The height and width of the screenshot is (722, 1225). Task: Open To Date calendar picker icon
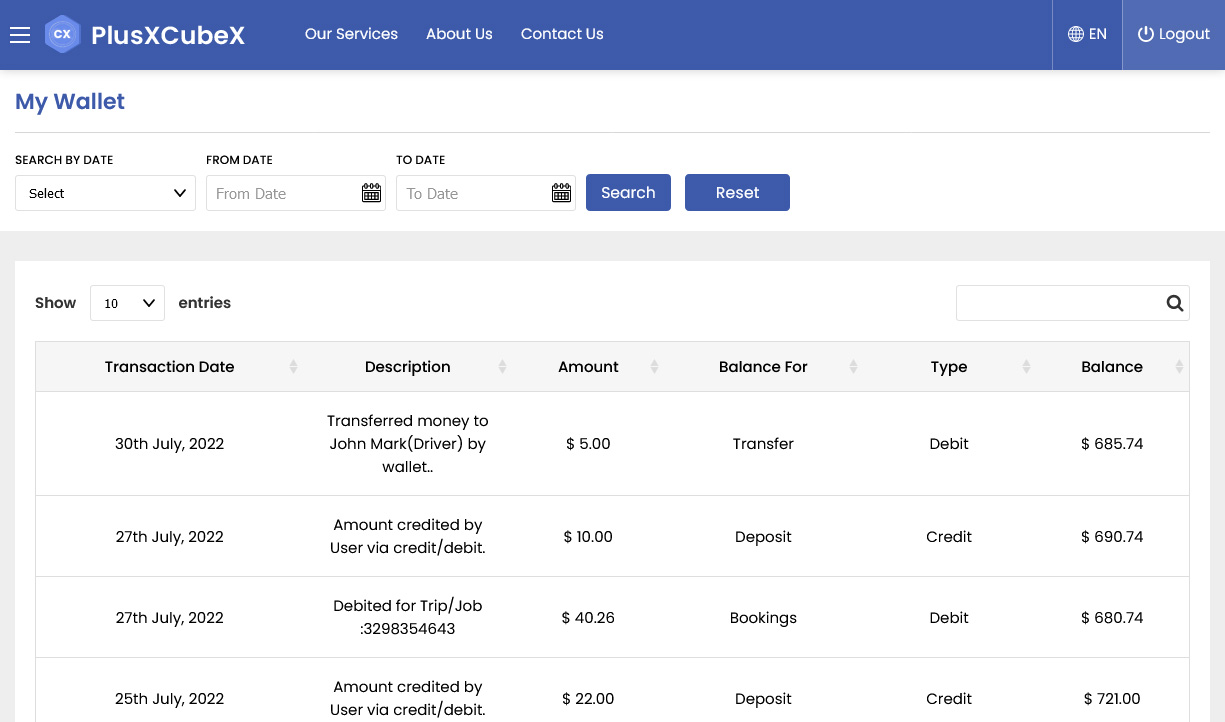click(x=561, y=193)
